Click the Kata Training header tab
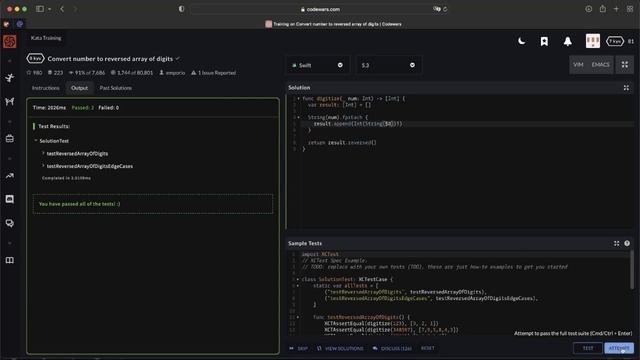The image size is (640, 360). coord(46,38)
